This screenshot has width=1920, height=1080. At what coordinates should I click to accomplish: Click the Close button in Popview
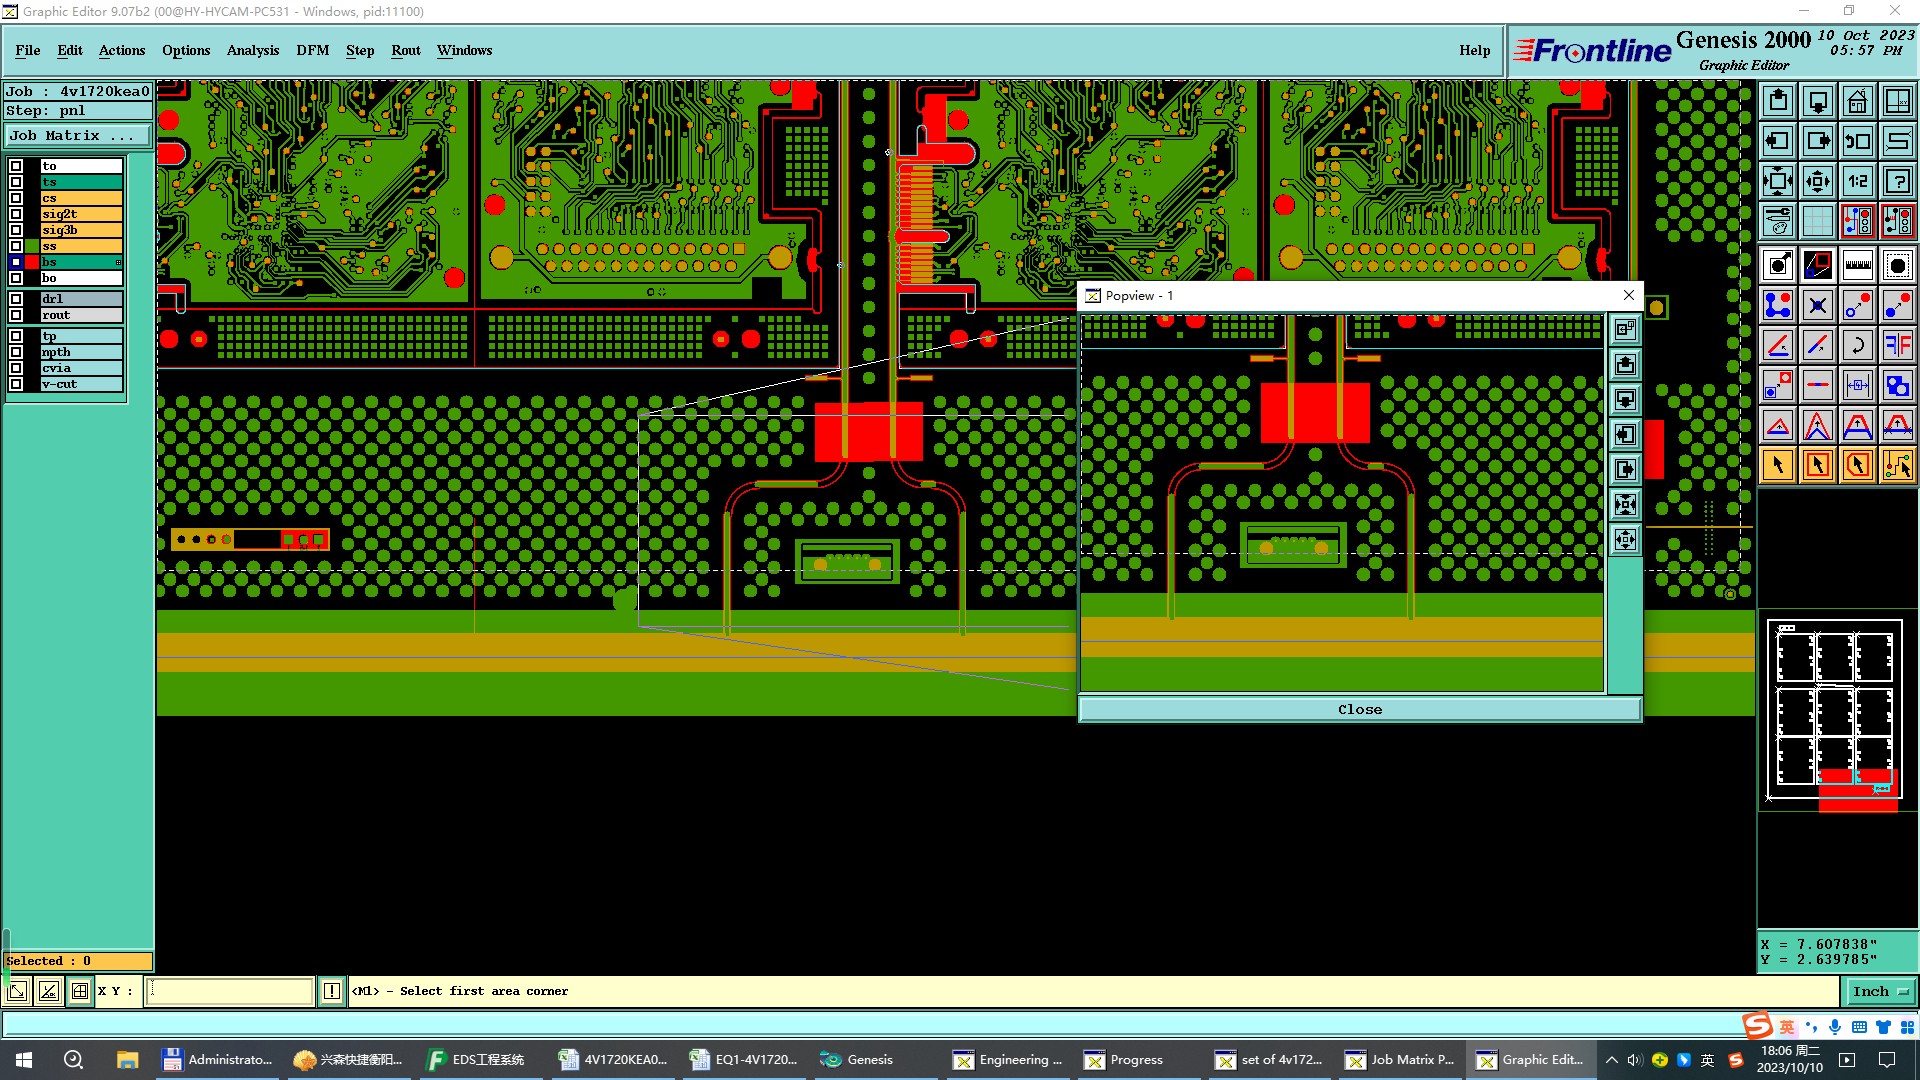tap(1359, 709)
